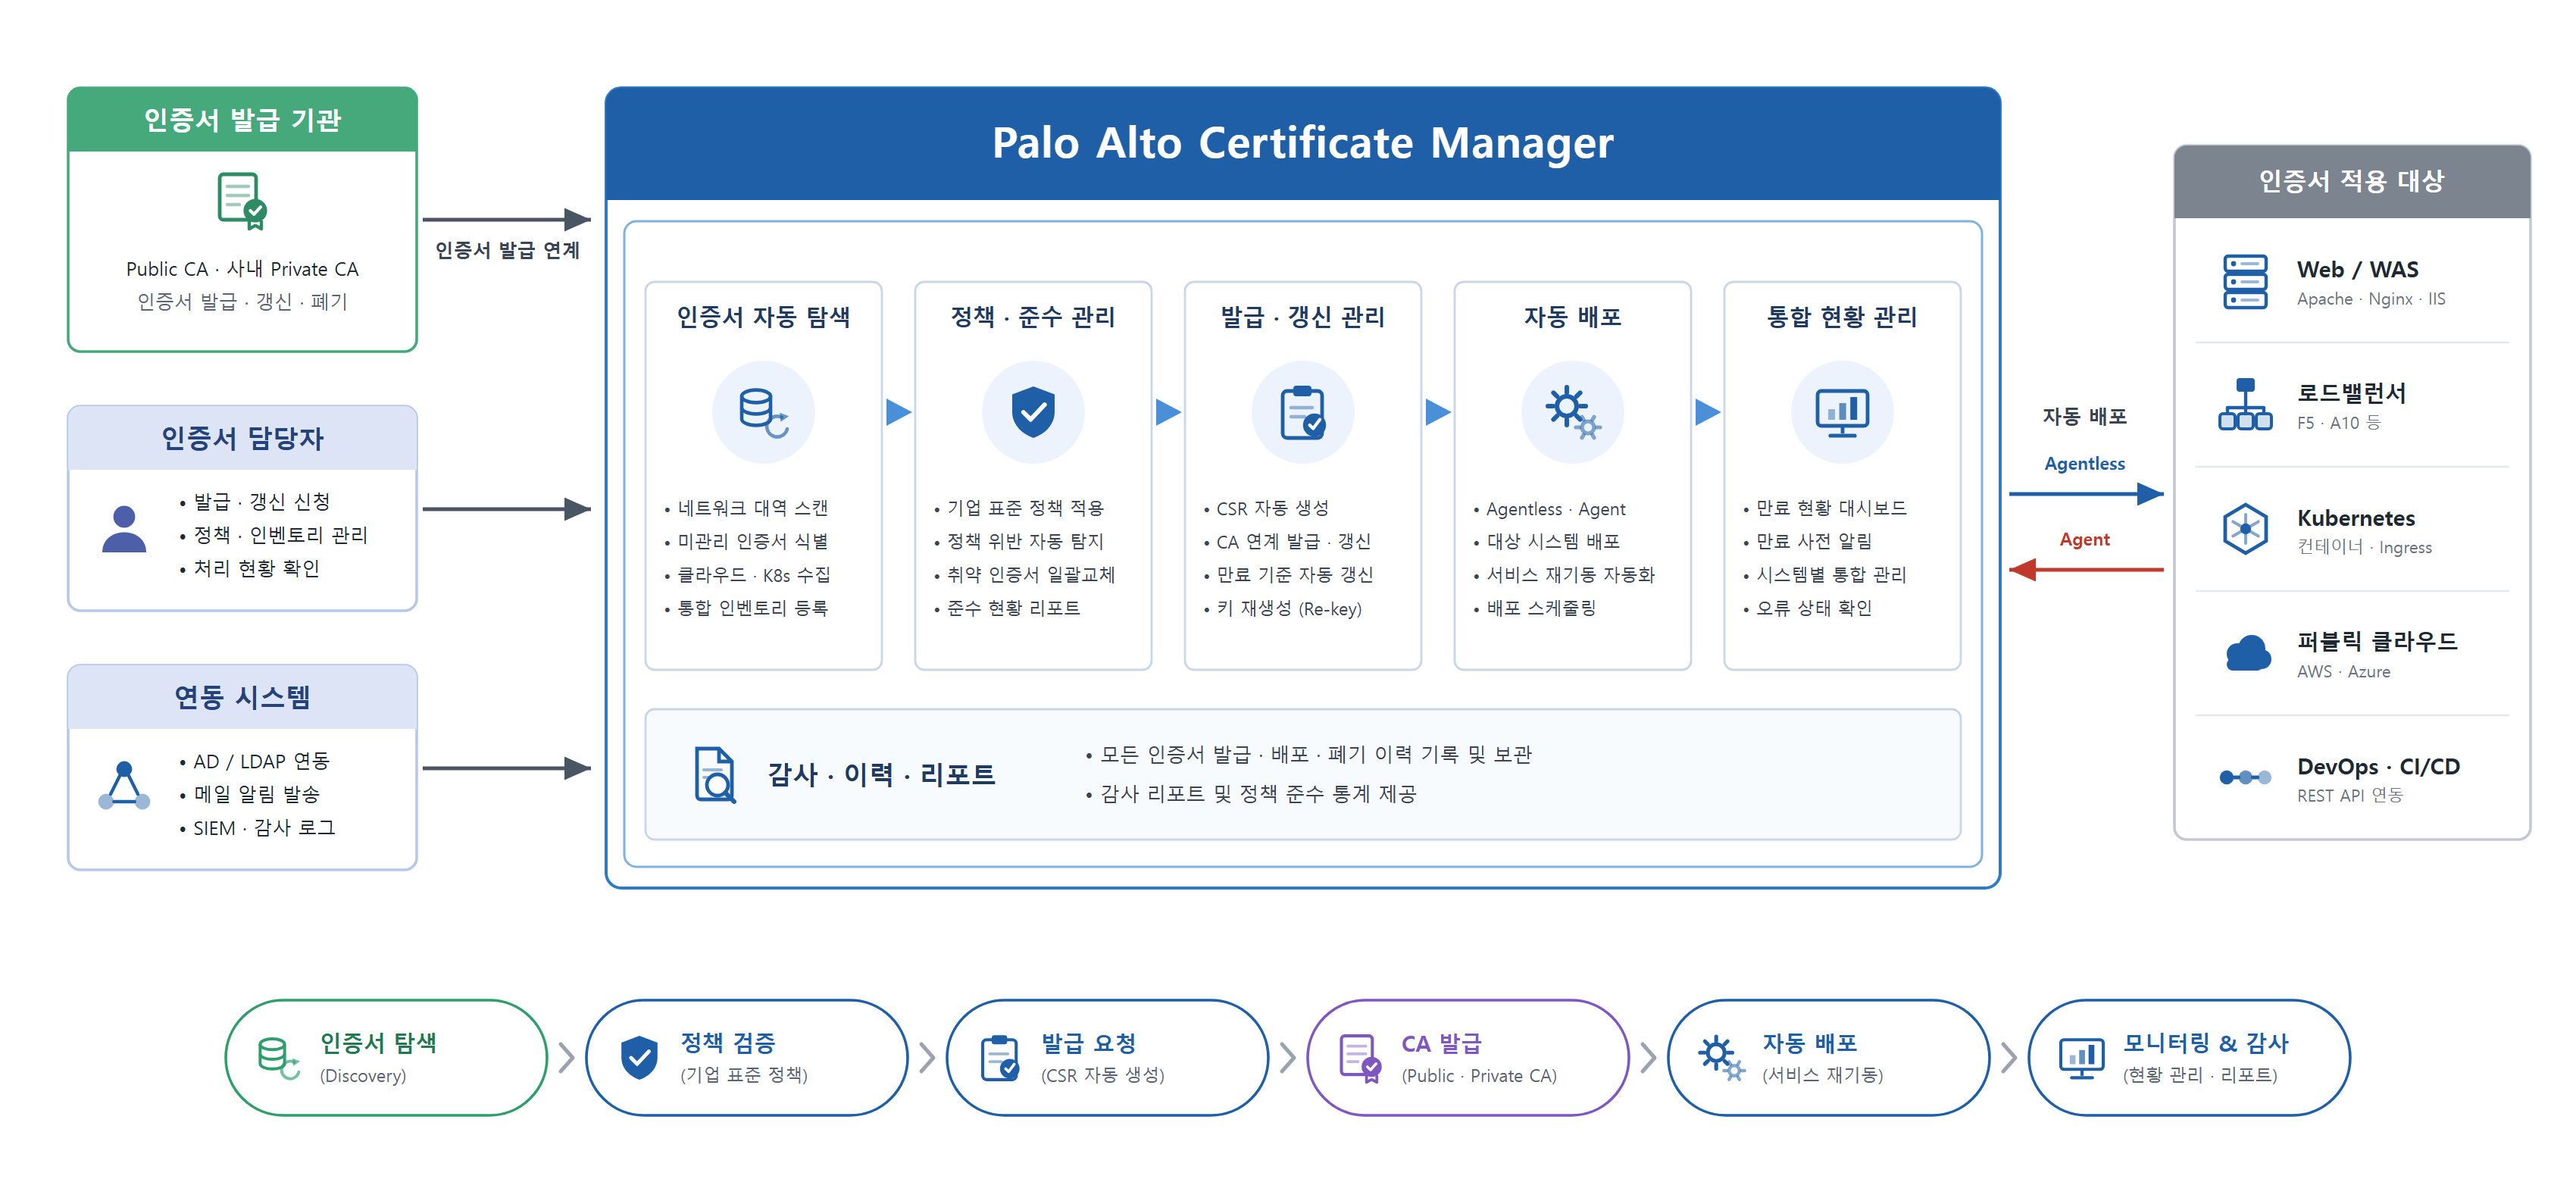Click the network triangle icon in 연동 시스템
The height and width of the screenshot is (1179, 2576).
click(x=124, y=786)
